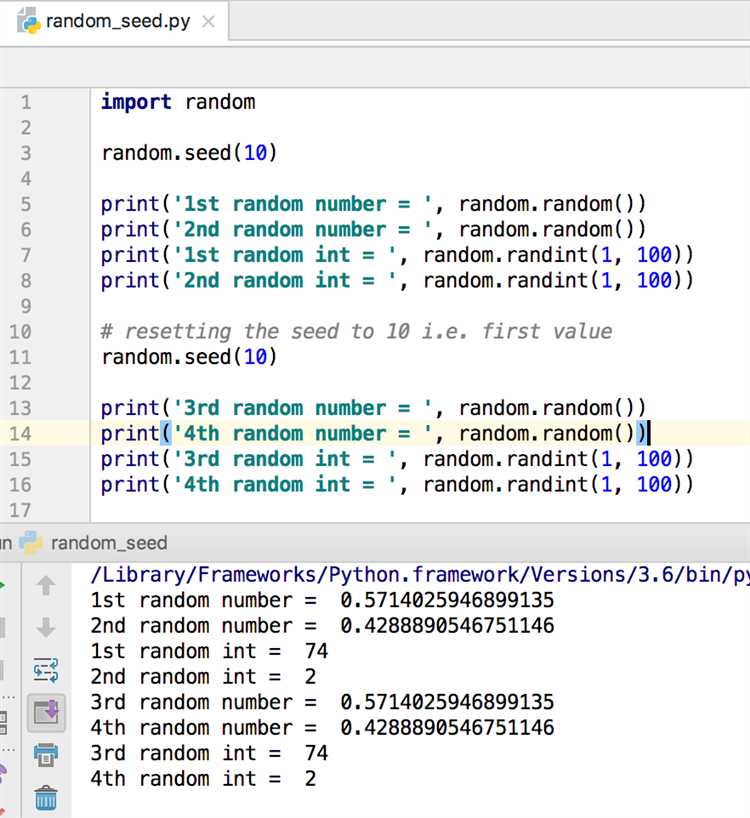Screen dimensions: 750x818
Task: Click the comment '# resetting the seed to 10'
Action: [x=356, y=332]
